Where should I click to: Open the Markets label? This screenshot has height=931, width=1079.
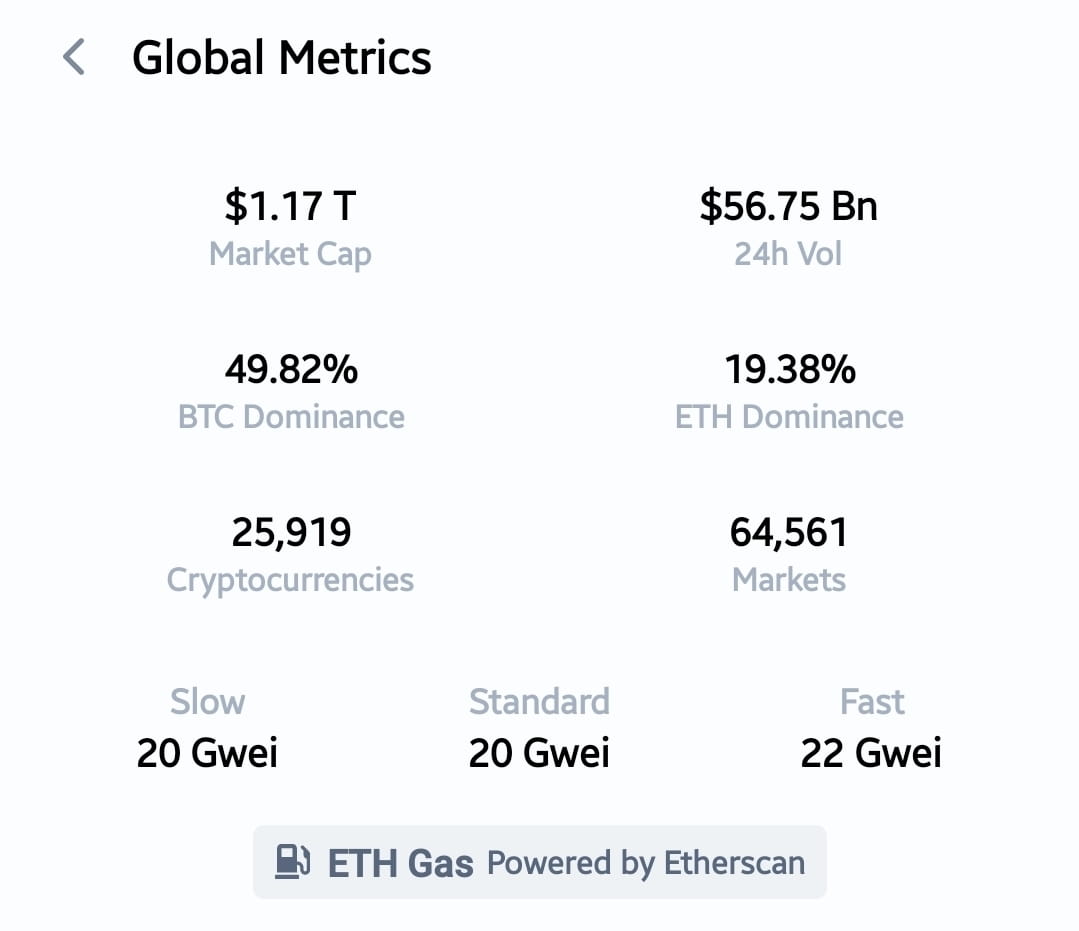[x=789, y=579]
